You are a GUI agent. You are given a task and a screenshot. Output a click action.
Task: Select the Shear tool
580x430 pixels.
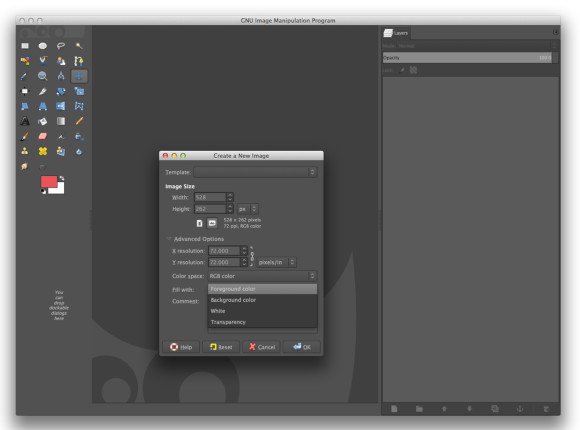click(x=25, y=106)
